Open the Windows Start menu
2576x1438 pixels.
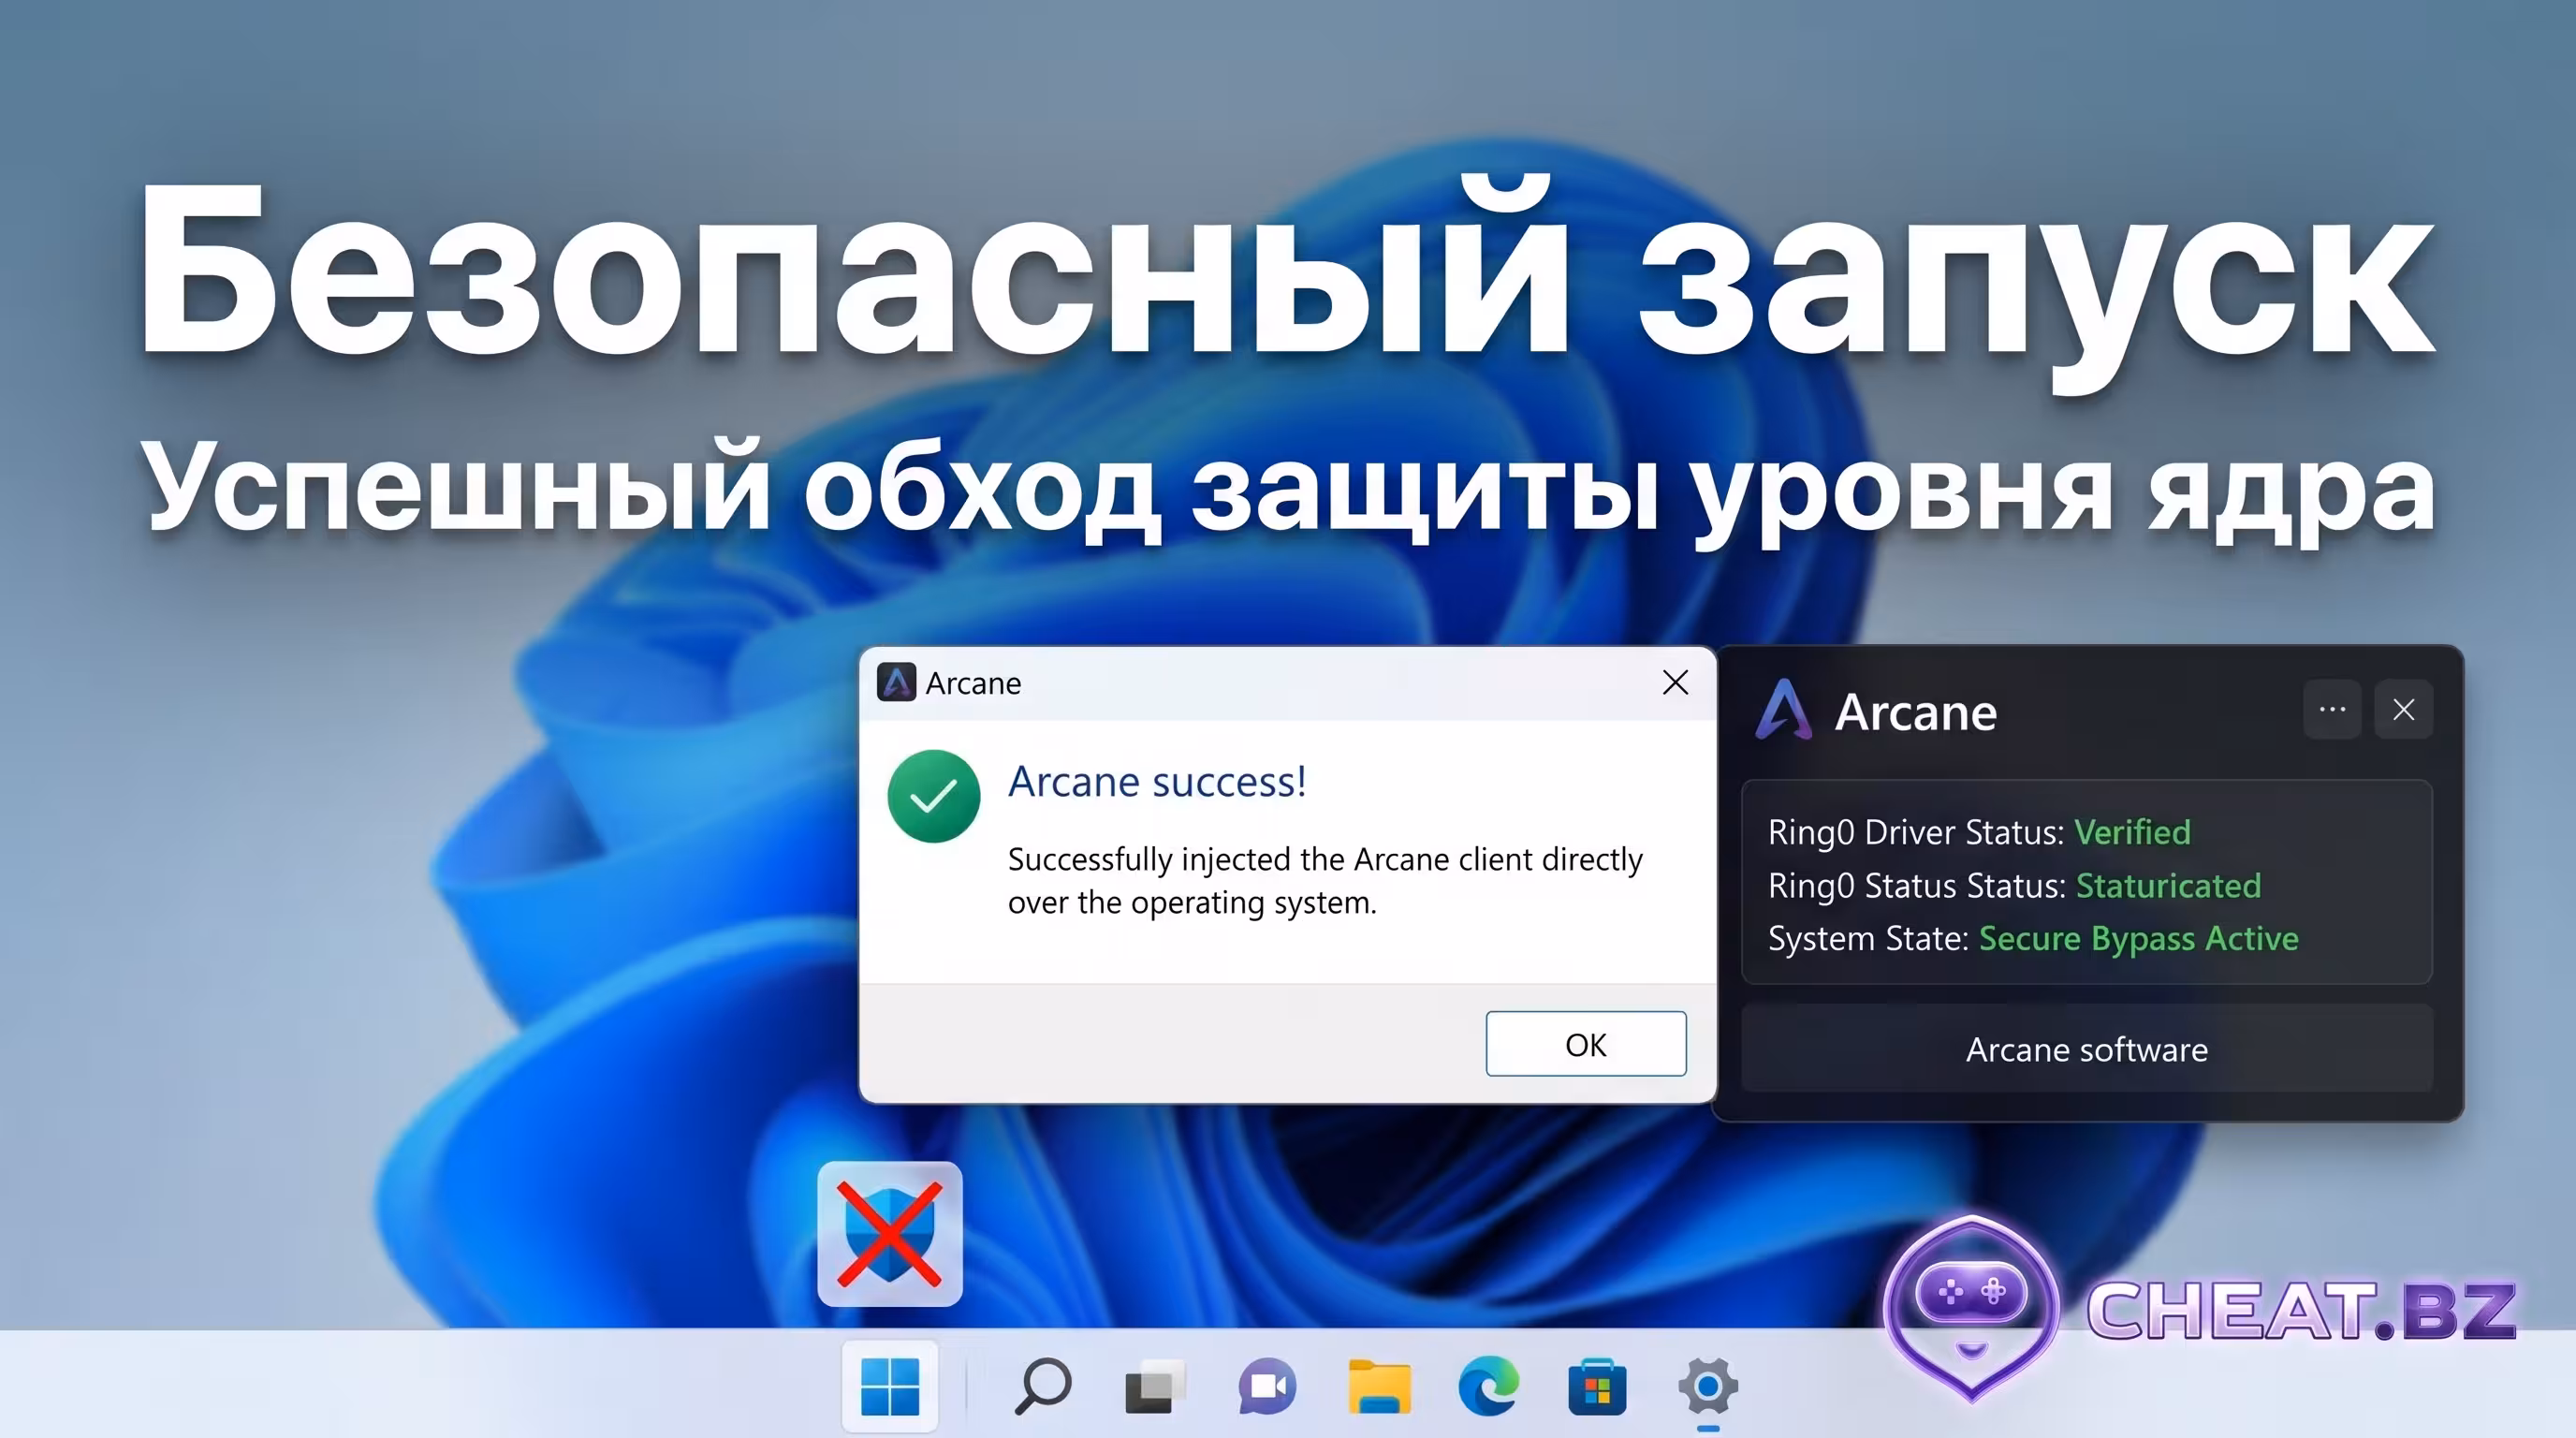(x=889, y=1387)
